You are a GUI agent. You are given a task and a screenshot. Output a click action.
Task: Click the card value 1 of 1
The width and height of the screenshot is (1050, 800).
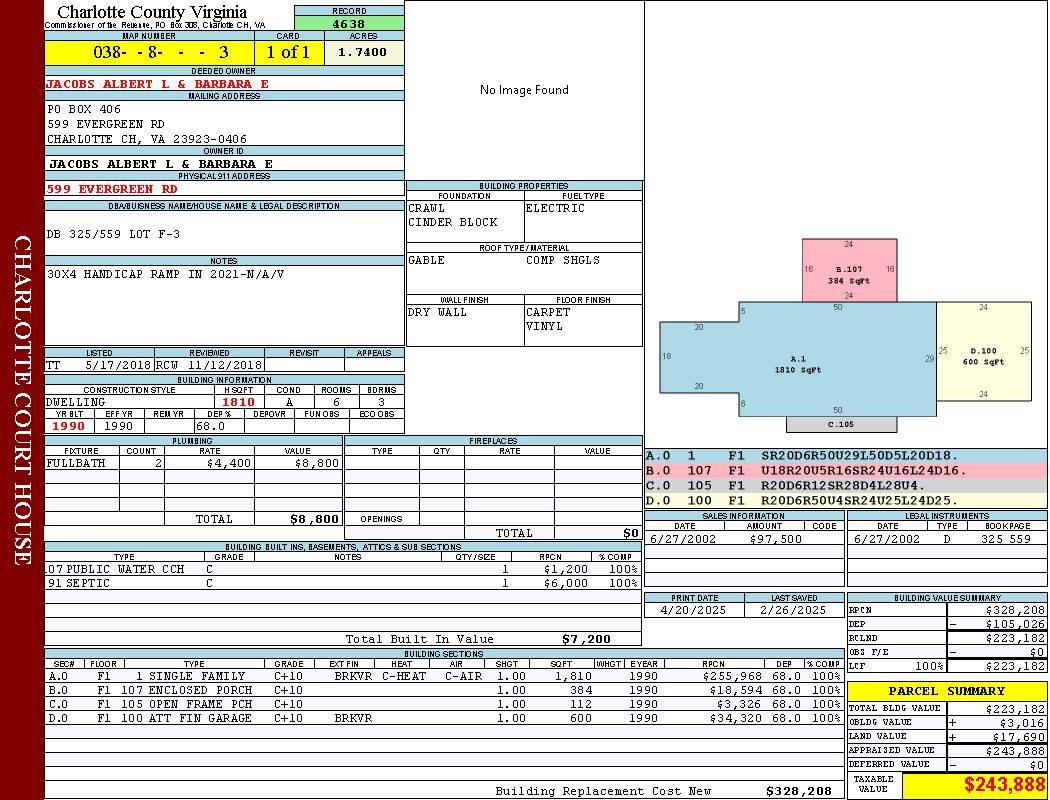(289, 52)
